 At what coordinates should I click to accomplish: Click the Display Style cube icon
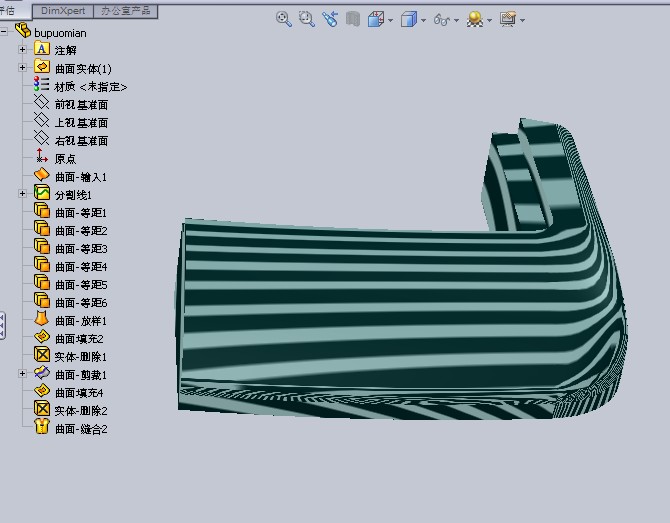(x=408, y=19)
